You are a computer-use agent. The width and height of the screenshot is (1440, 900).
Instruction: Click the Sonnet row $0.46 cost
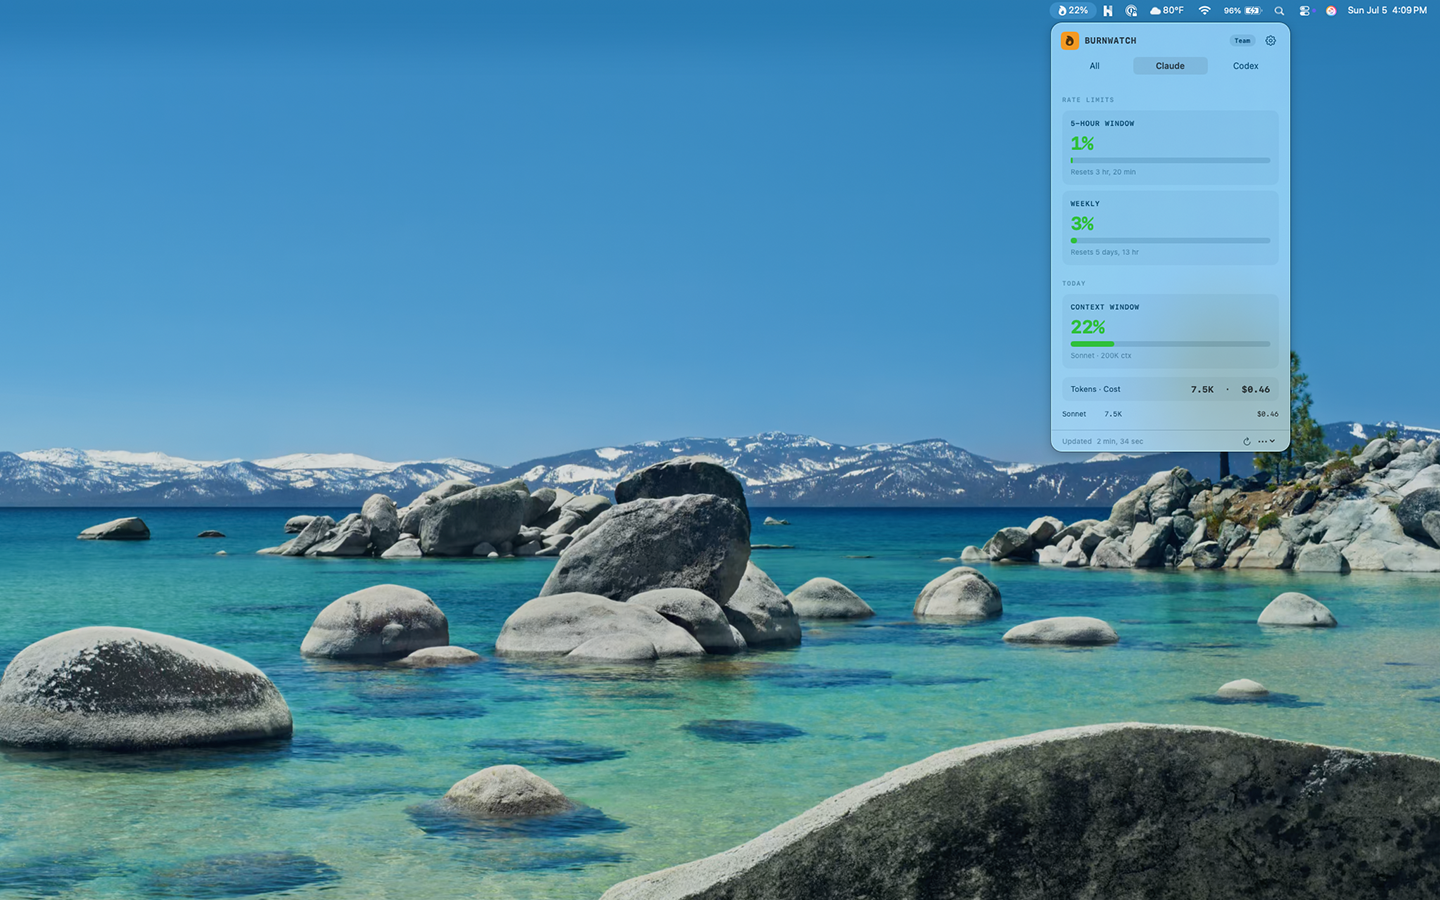(1267, 414)
